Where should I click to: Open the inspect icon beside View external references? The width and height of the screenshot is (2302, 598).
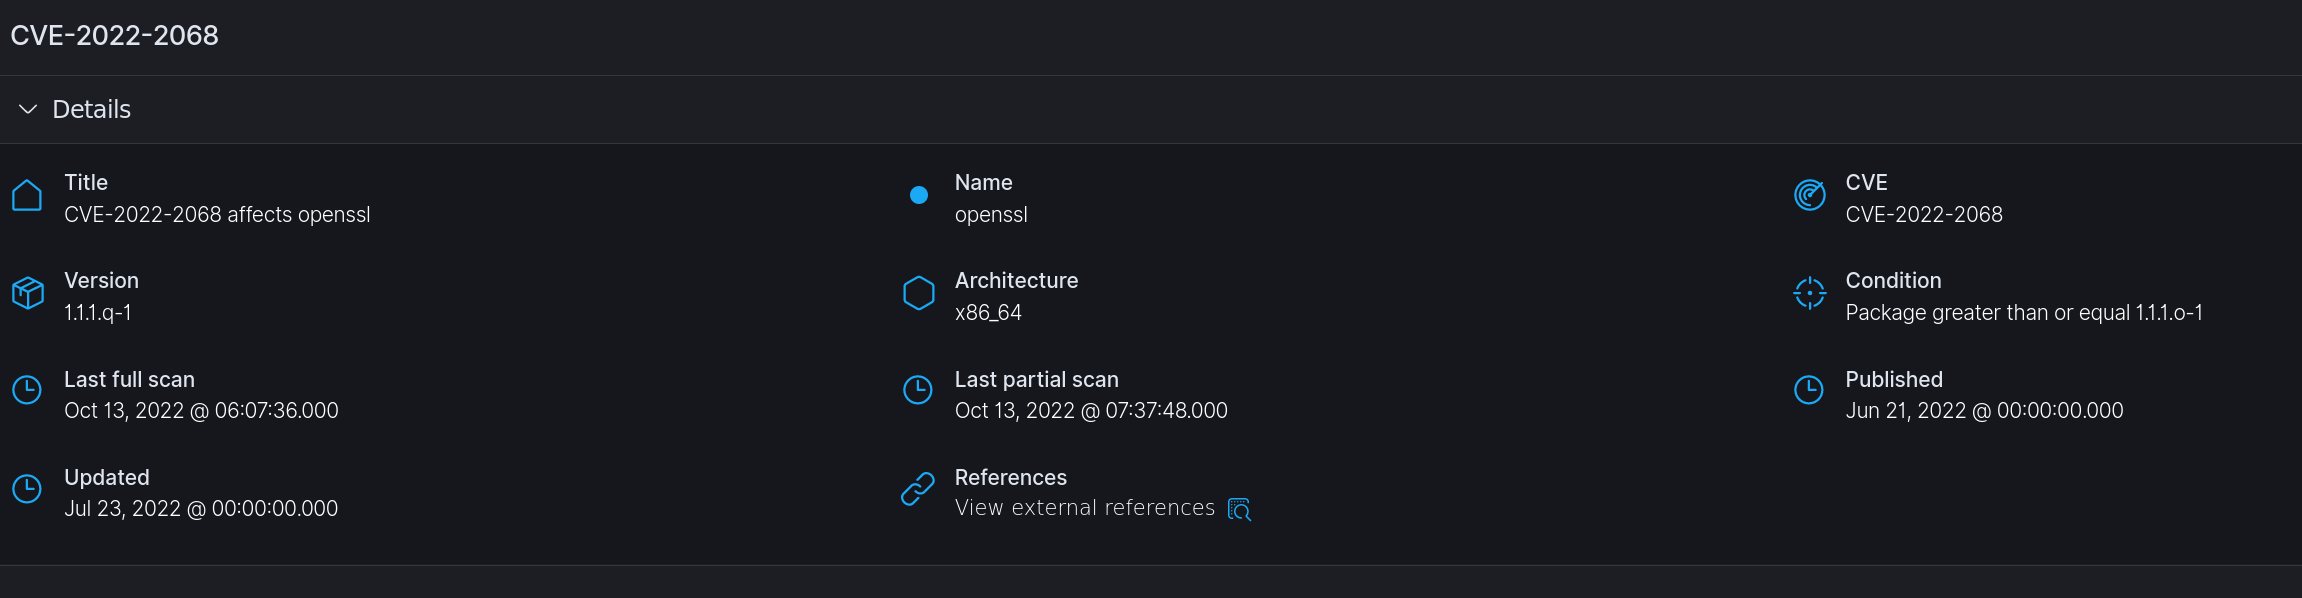click(x=1239, y=509)
